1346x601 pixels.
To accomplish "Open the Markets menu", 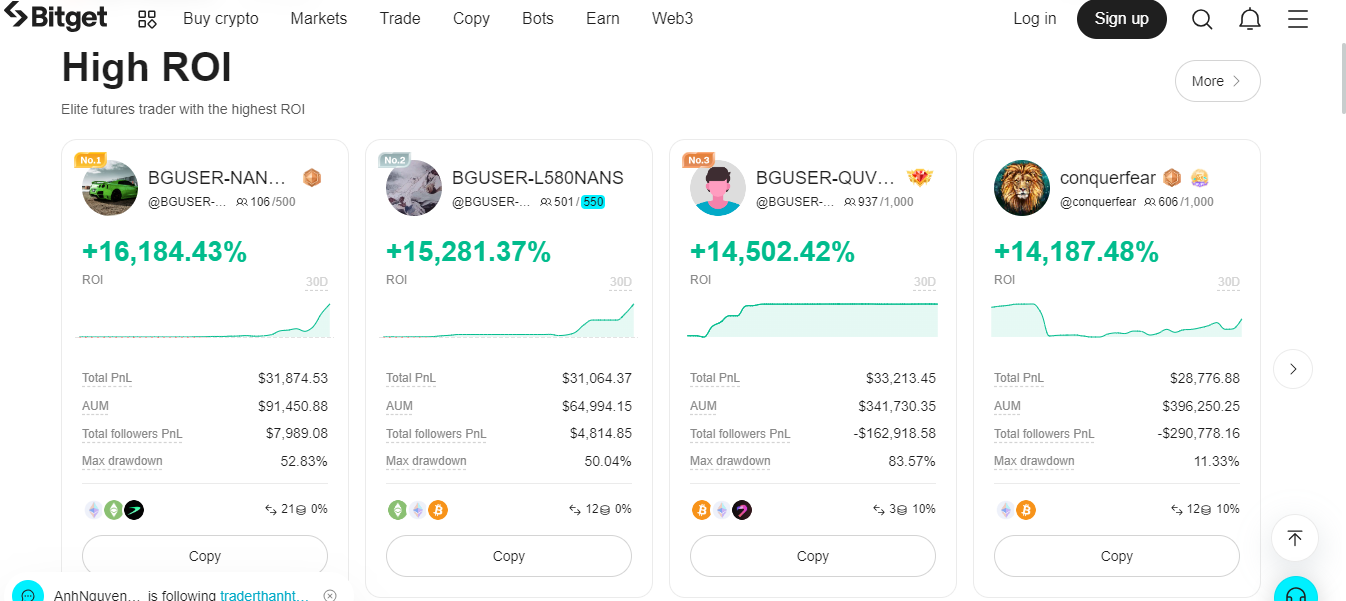I will 319,19.
